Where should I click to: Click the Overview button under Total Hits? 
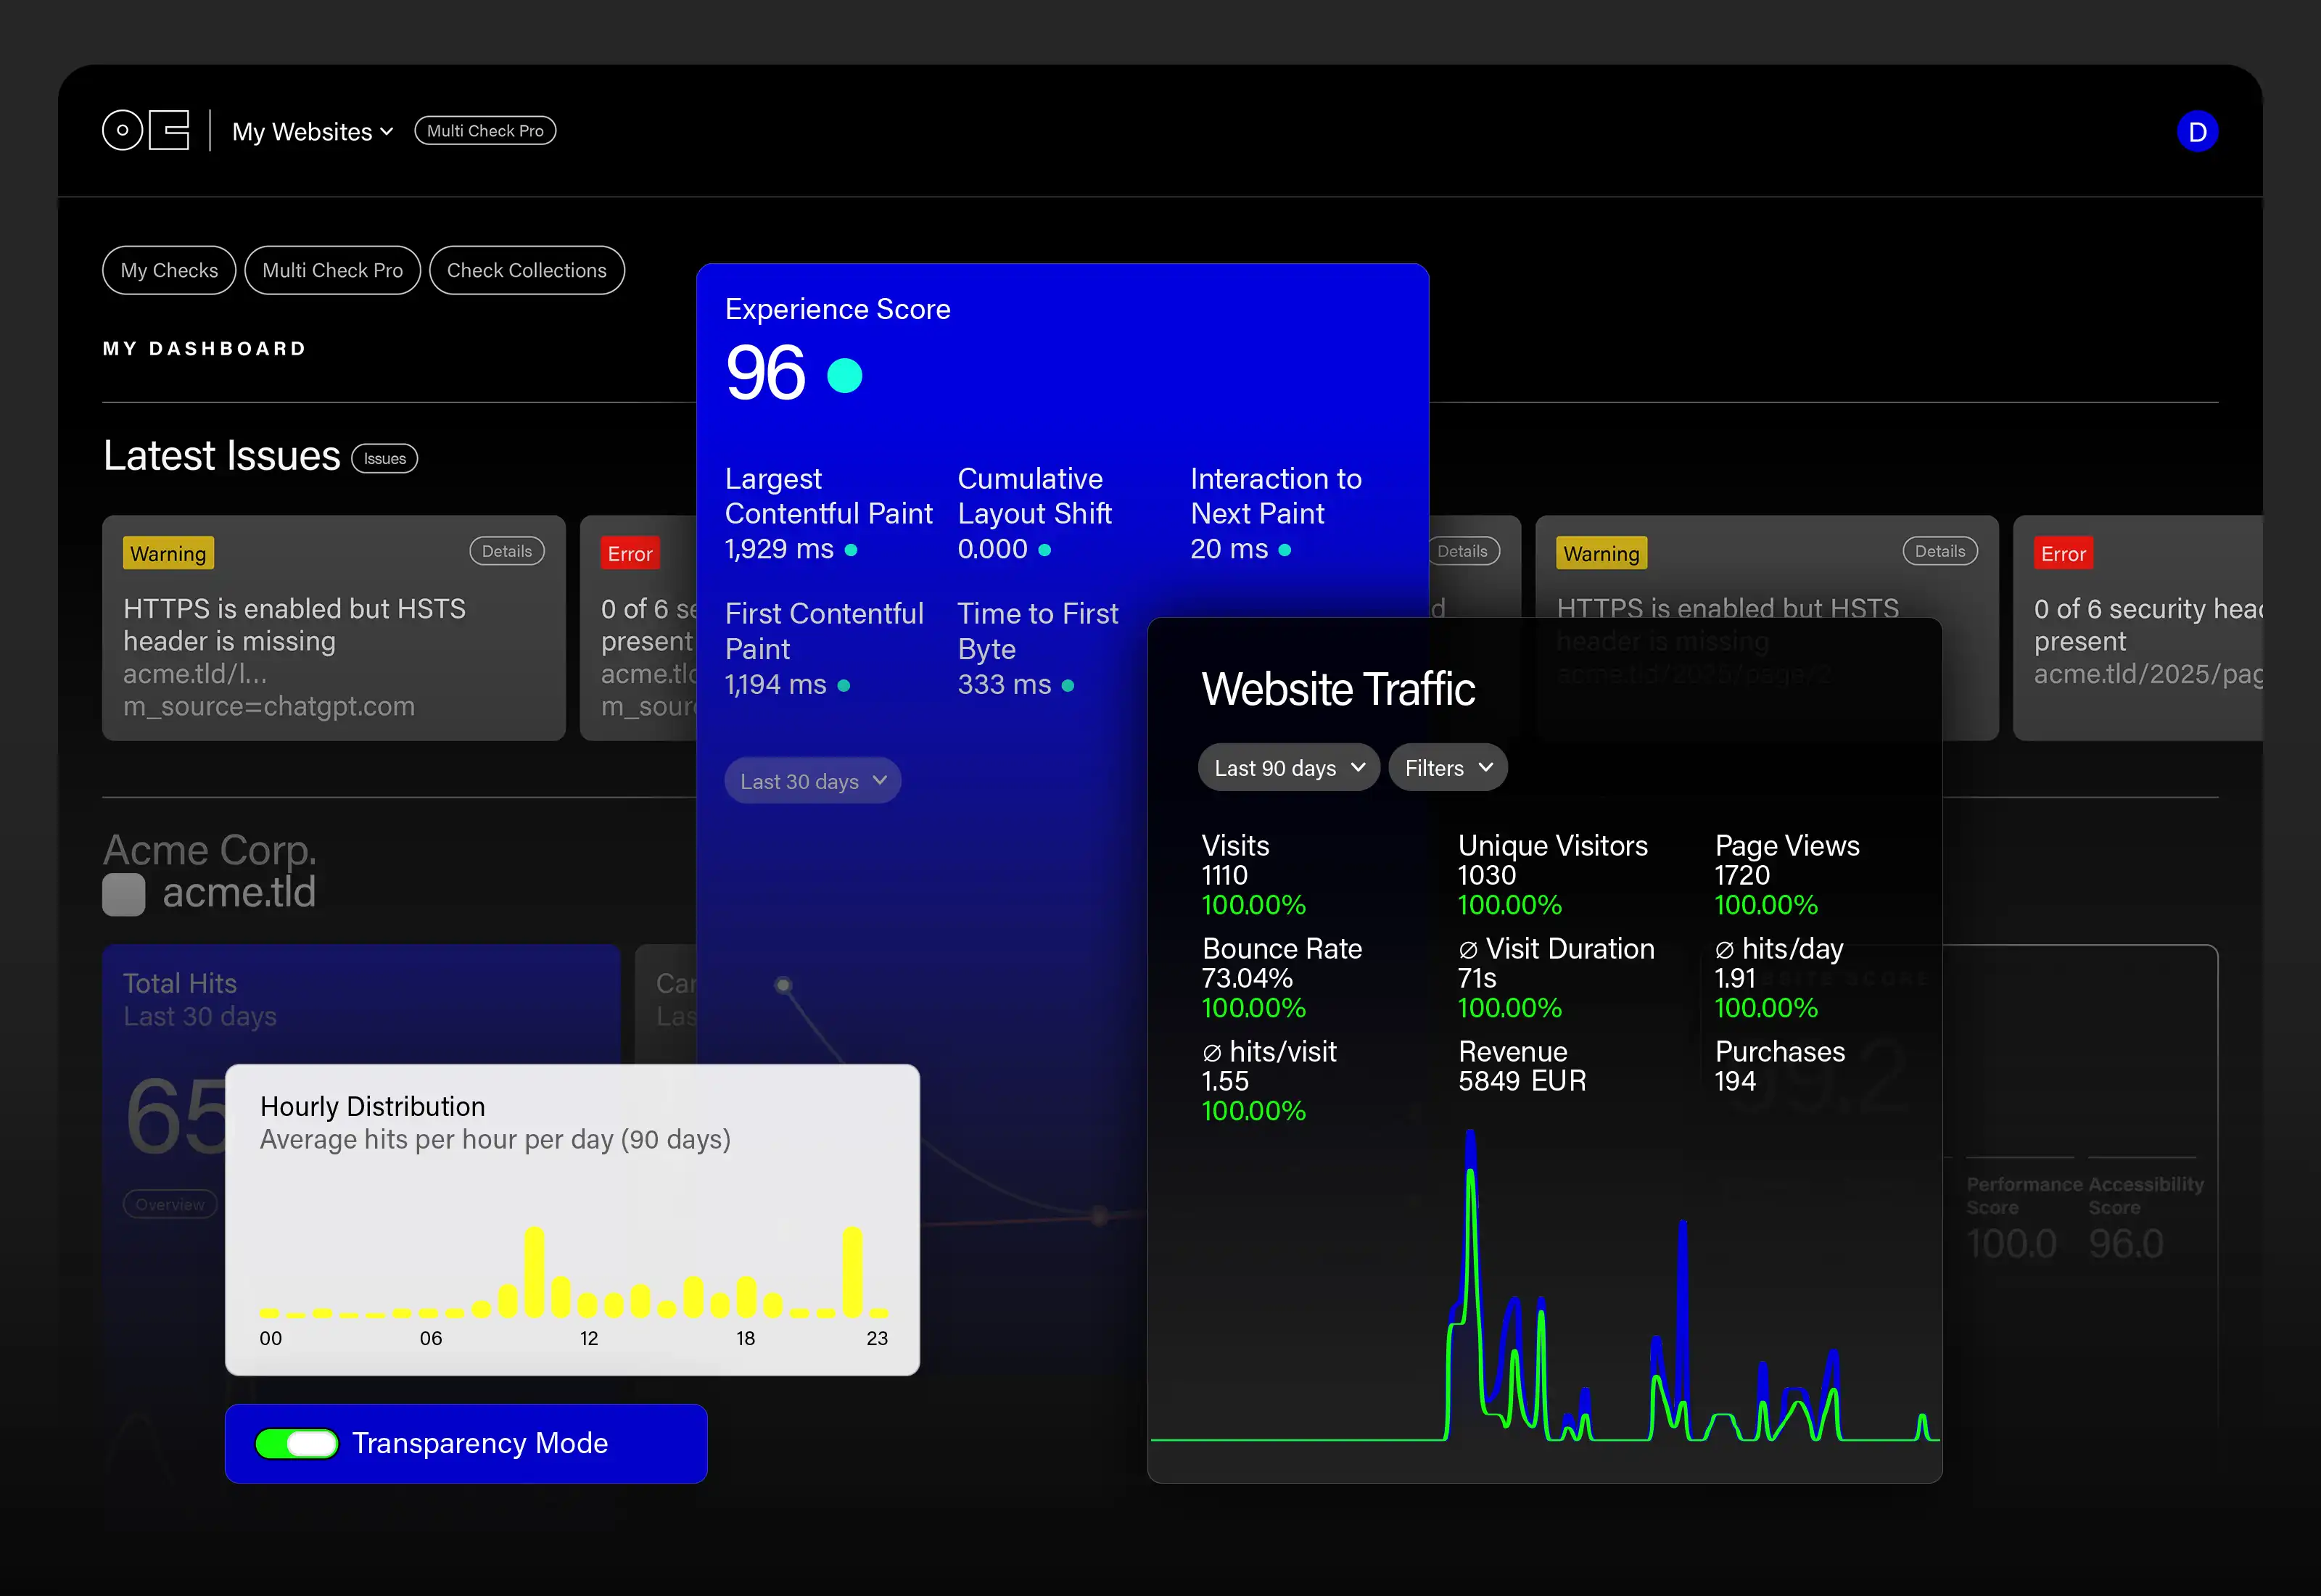coord(170,1204)
